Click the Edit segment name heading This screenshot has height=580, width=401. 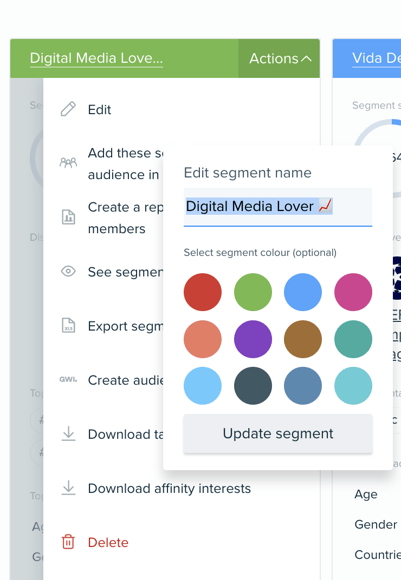coord(247,173)
